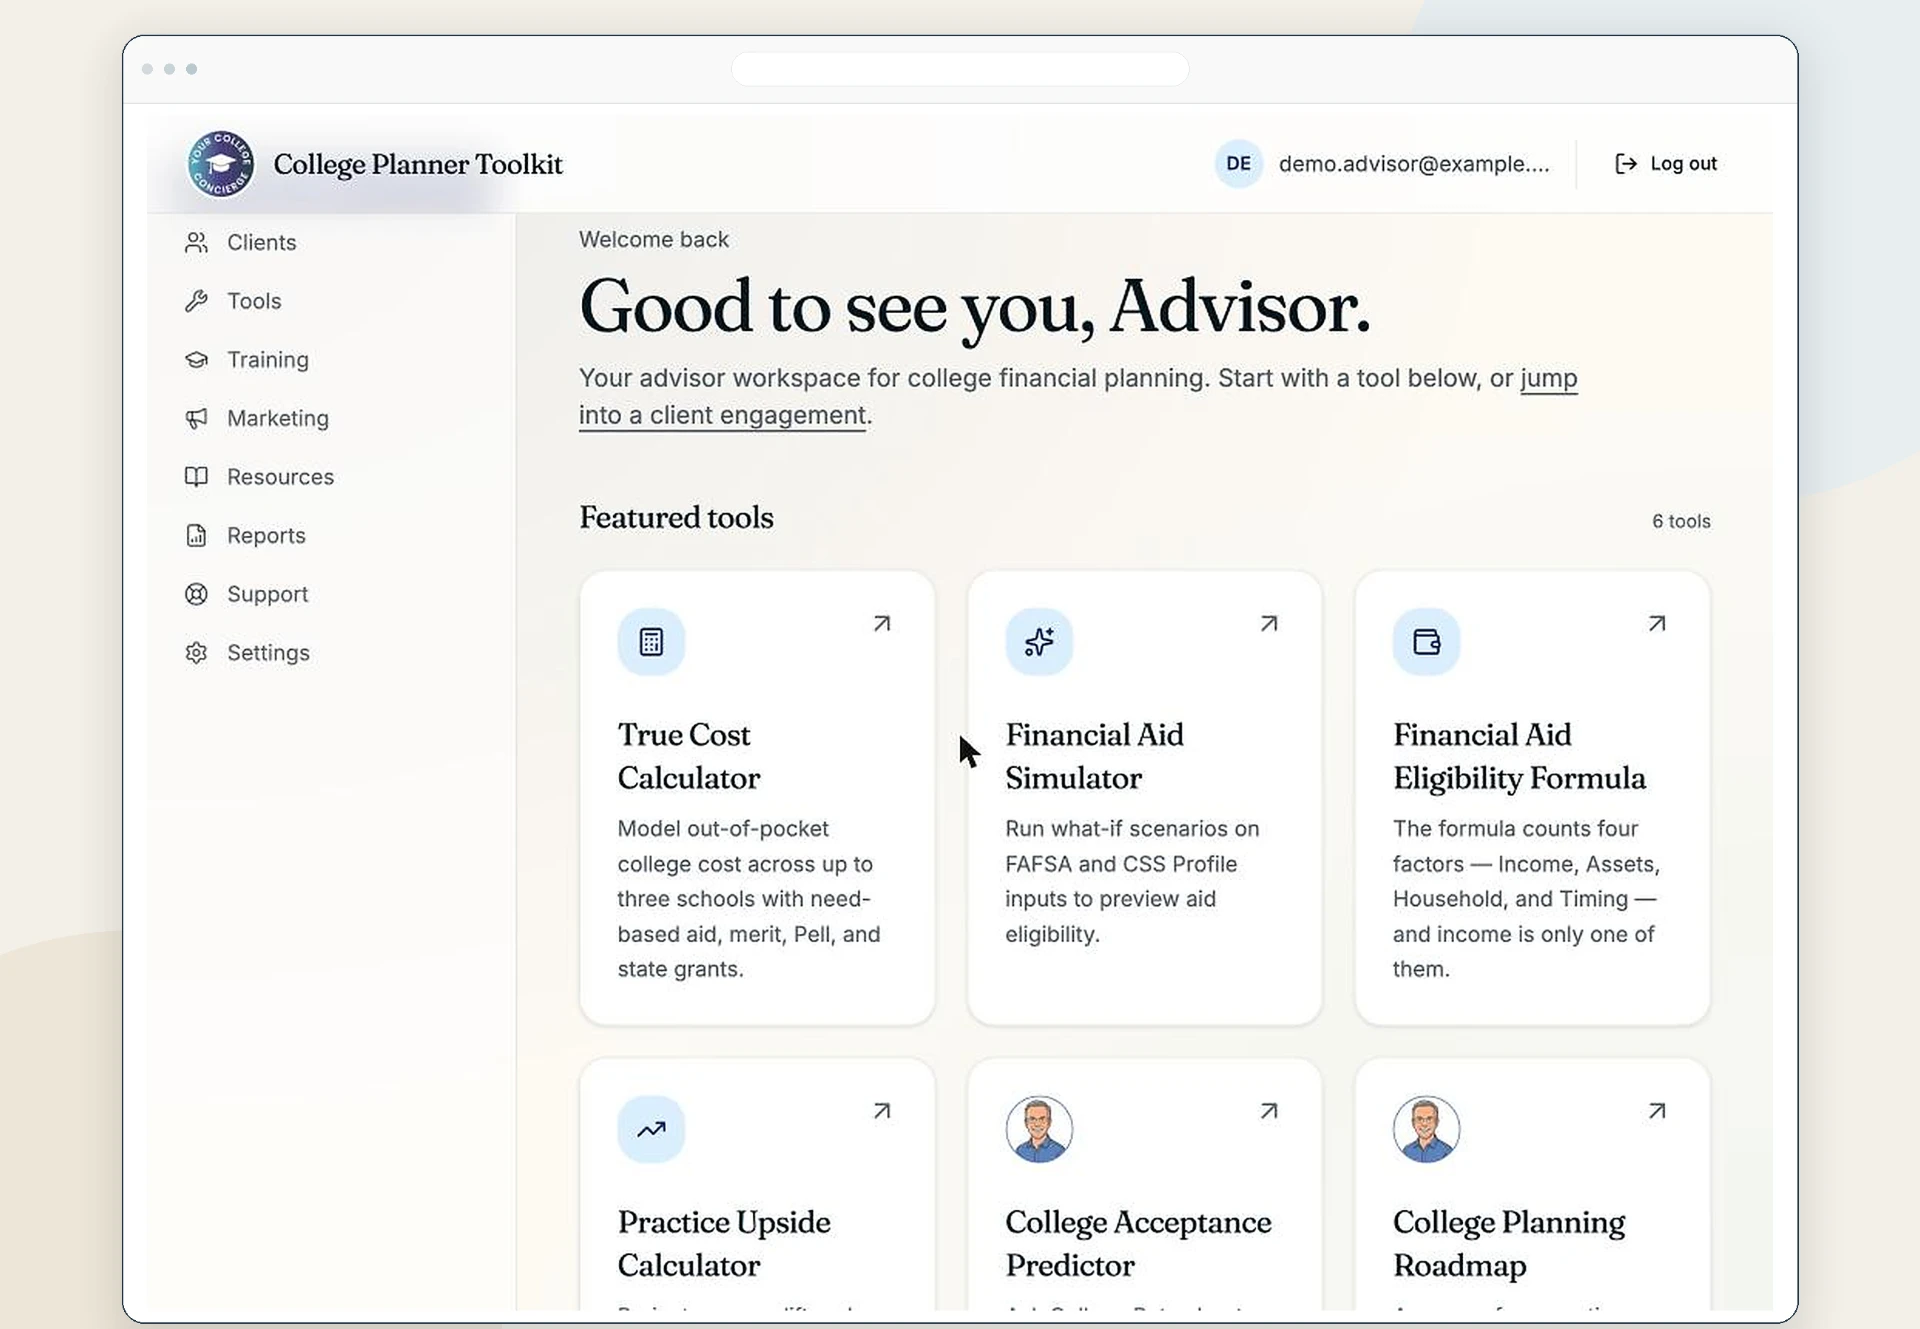Click the Reports document chart icon
Viewport: 1920px width, 1329px height.
196,536
